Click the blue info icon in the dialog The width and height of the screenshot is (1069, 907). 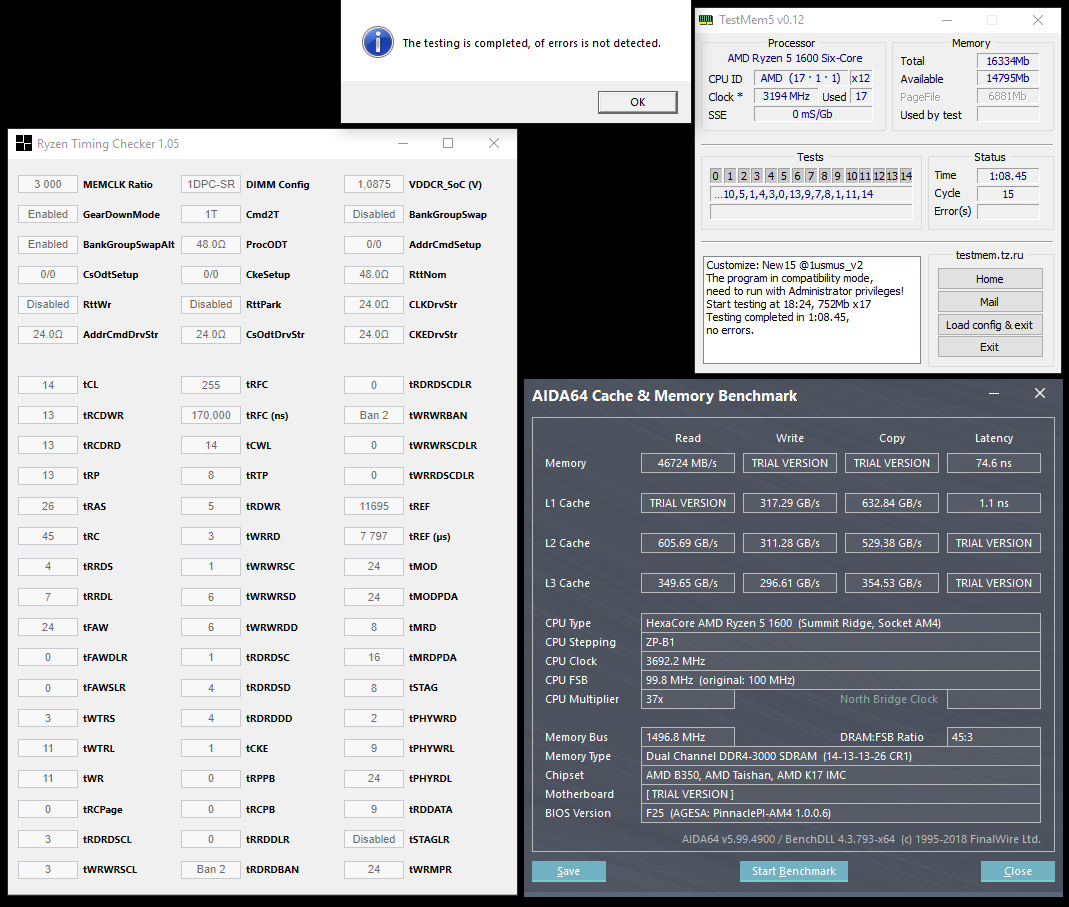click(378, 42)
